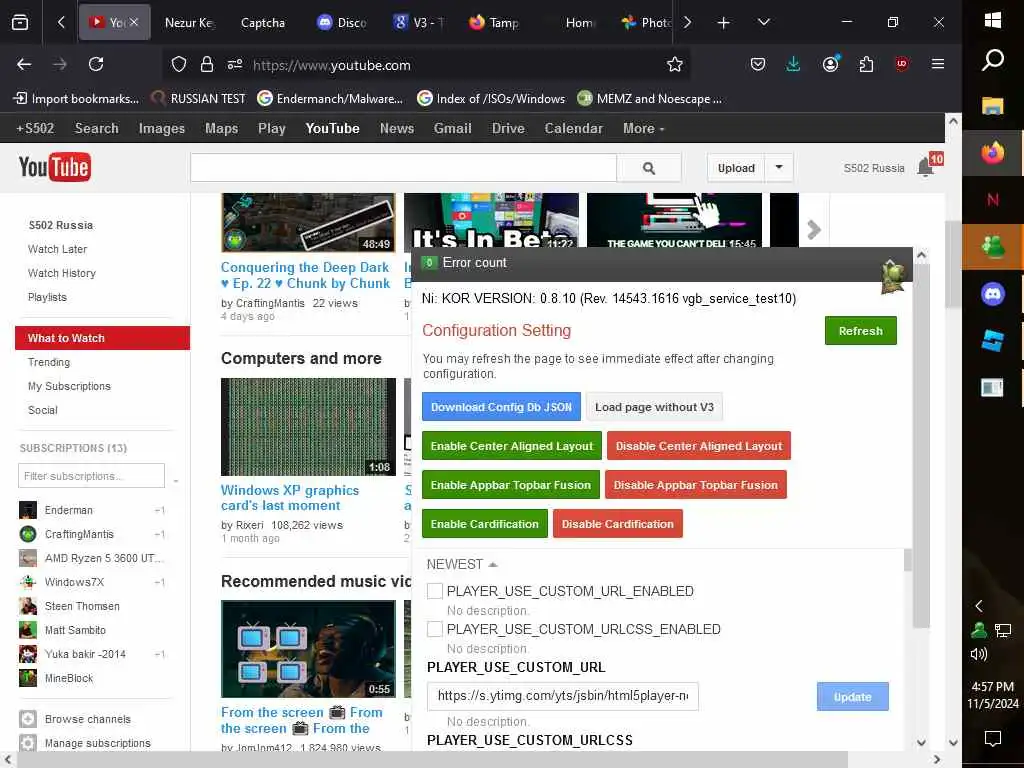Click the Endermanch/Malware bookmark
1024x768 pixels.
pos(330,99)
